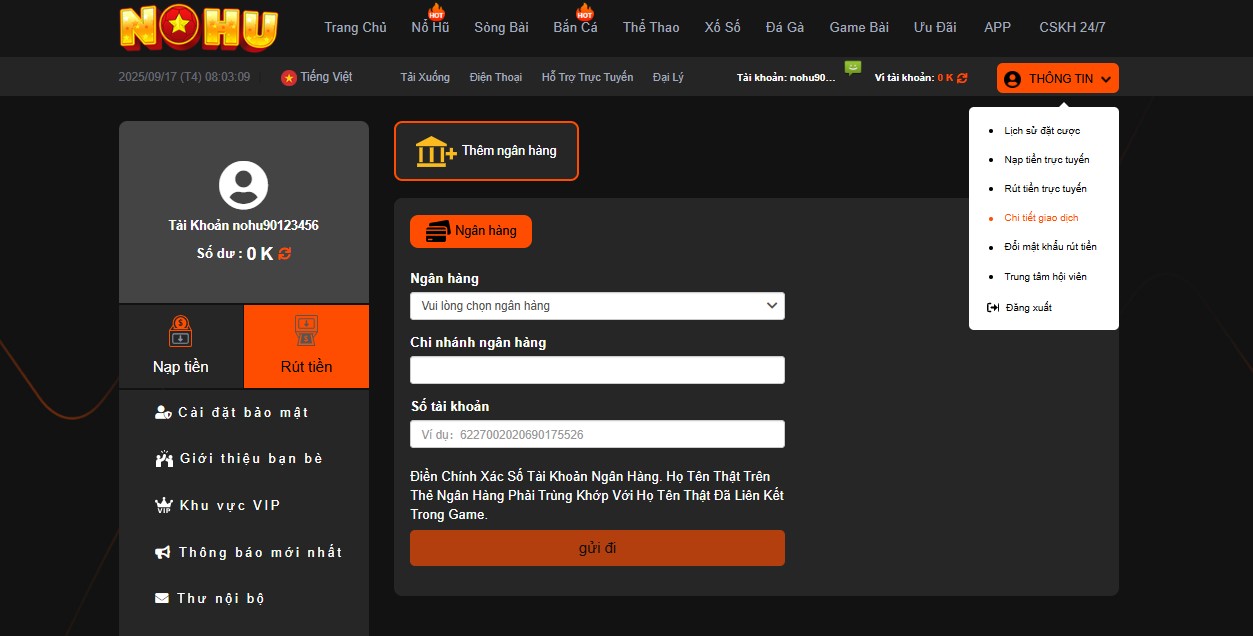Click the Thêm ngân hàng bank icon

(435, 151)
